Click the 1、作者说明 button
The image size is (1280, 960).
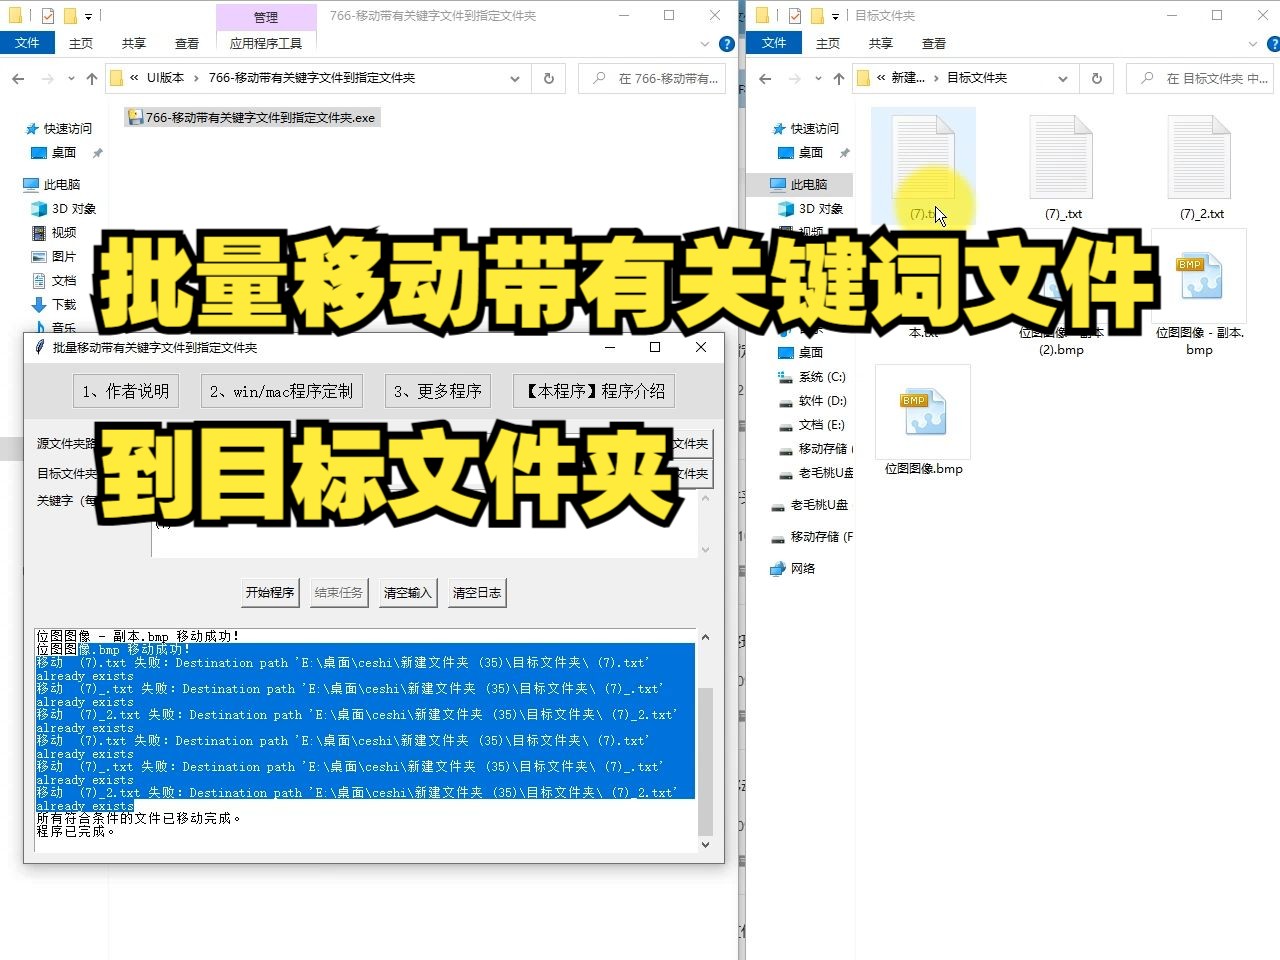coord(126,391)
